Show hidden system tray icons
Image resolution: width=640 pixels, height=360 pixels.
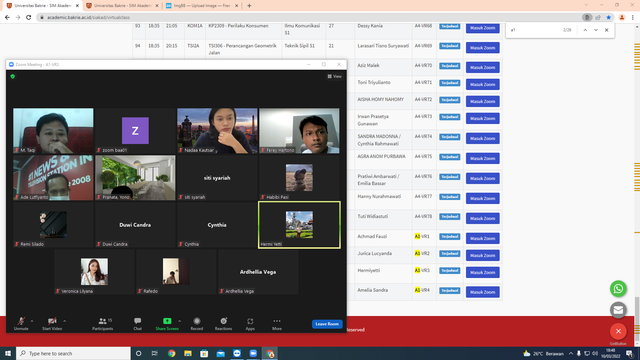[571, 353]
